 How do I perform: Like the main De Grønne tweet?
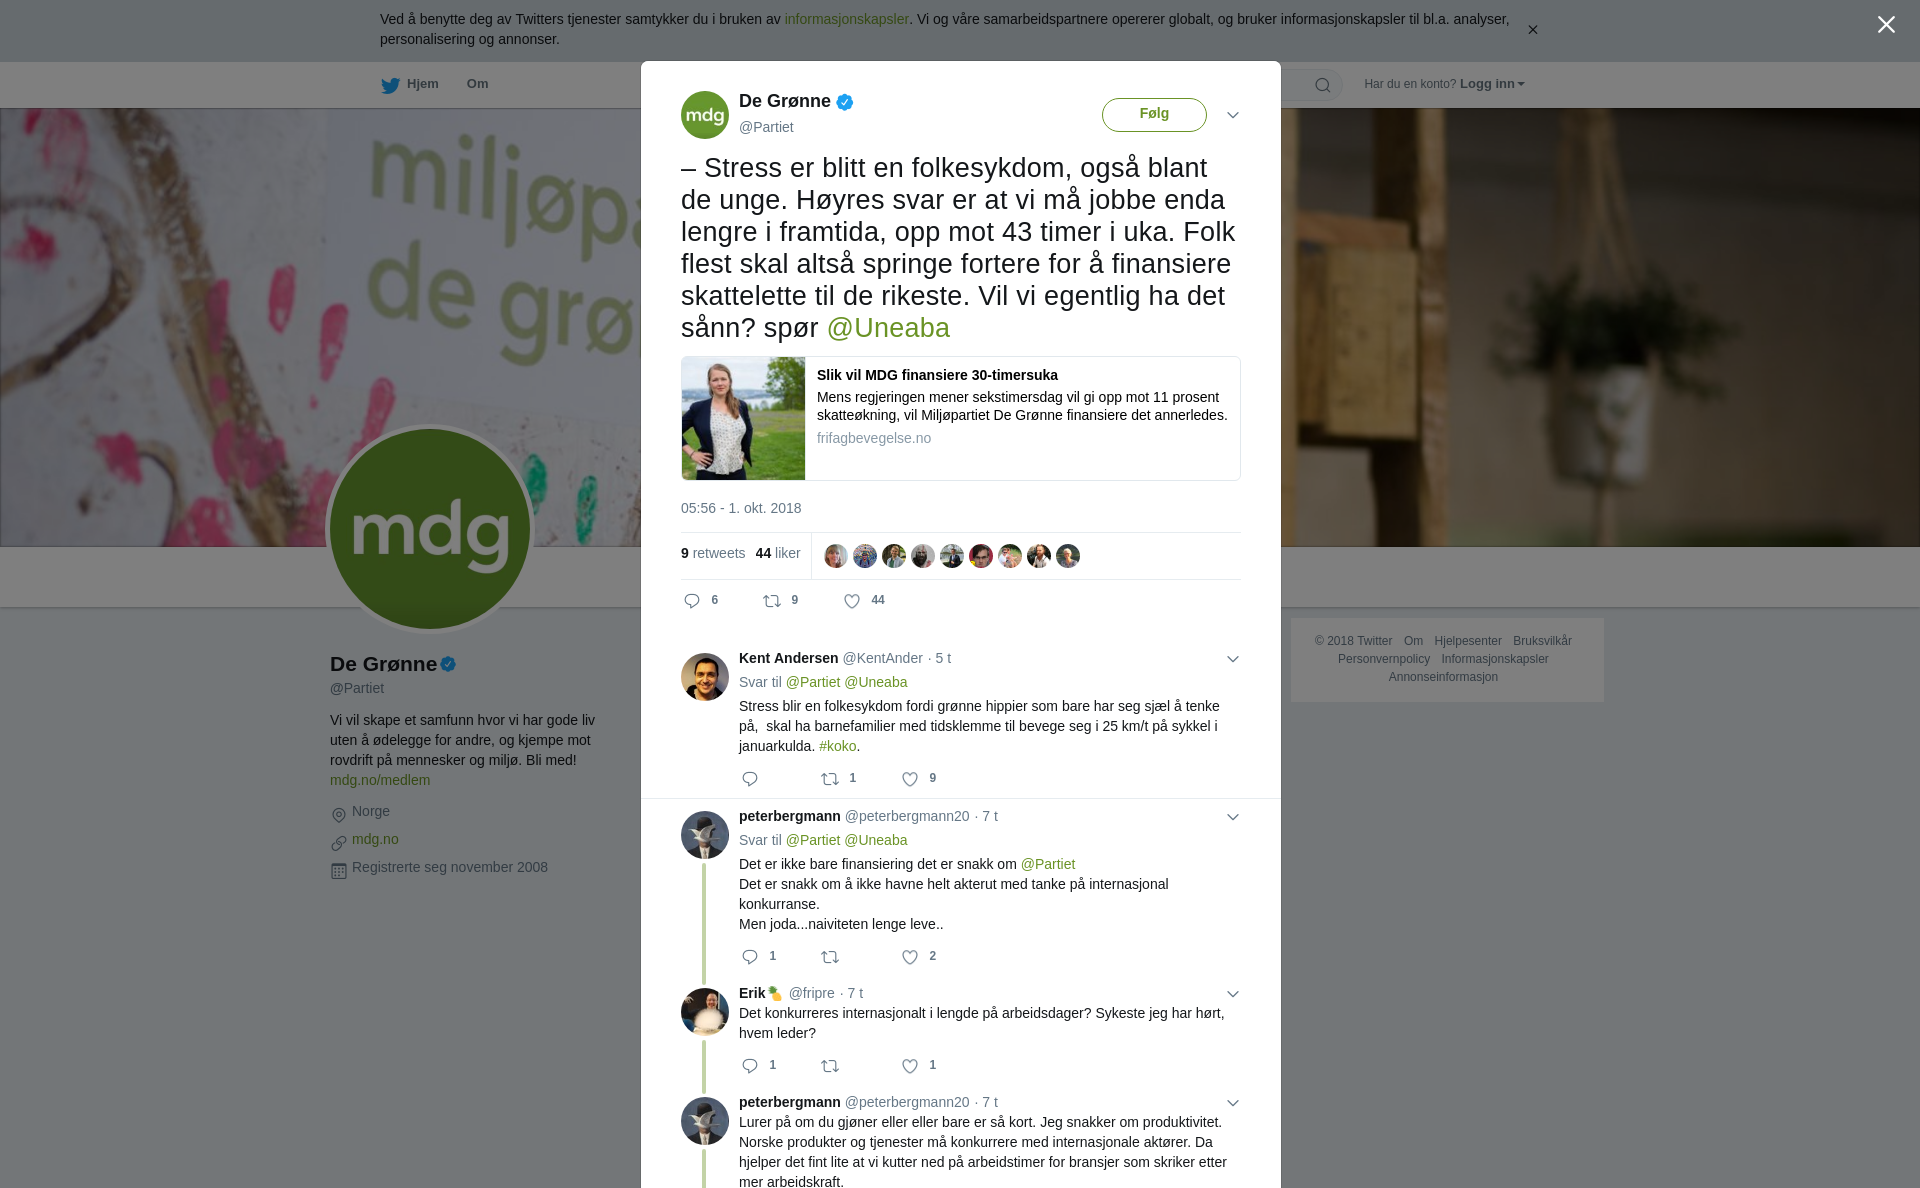(x=852, y=601)
